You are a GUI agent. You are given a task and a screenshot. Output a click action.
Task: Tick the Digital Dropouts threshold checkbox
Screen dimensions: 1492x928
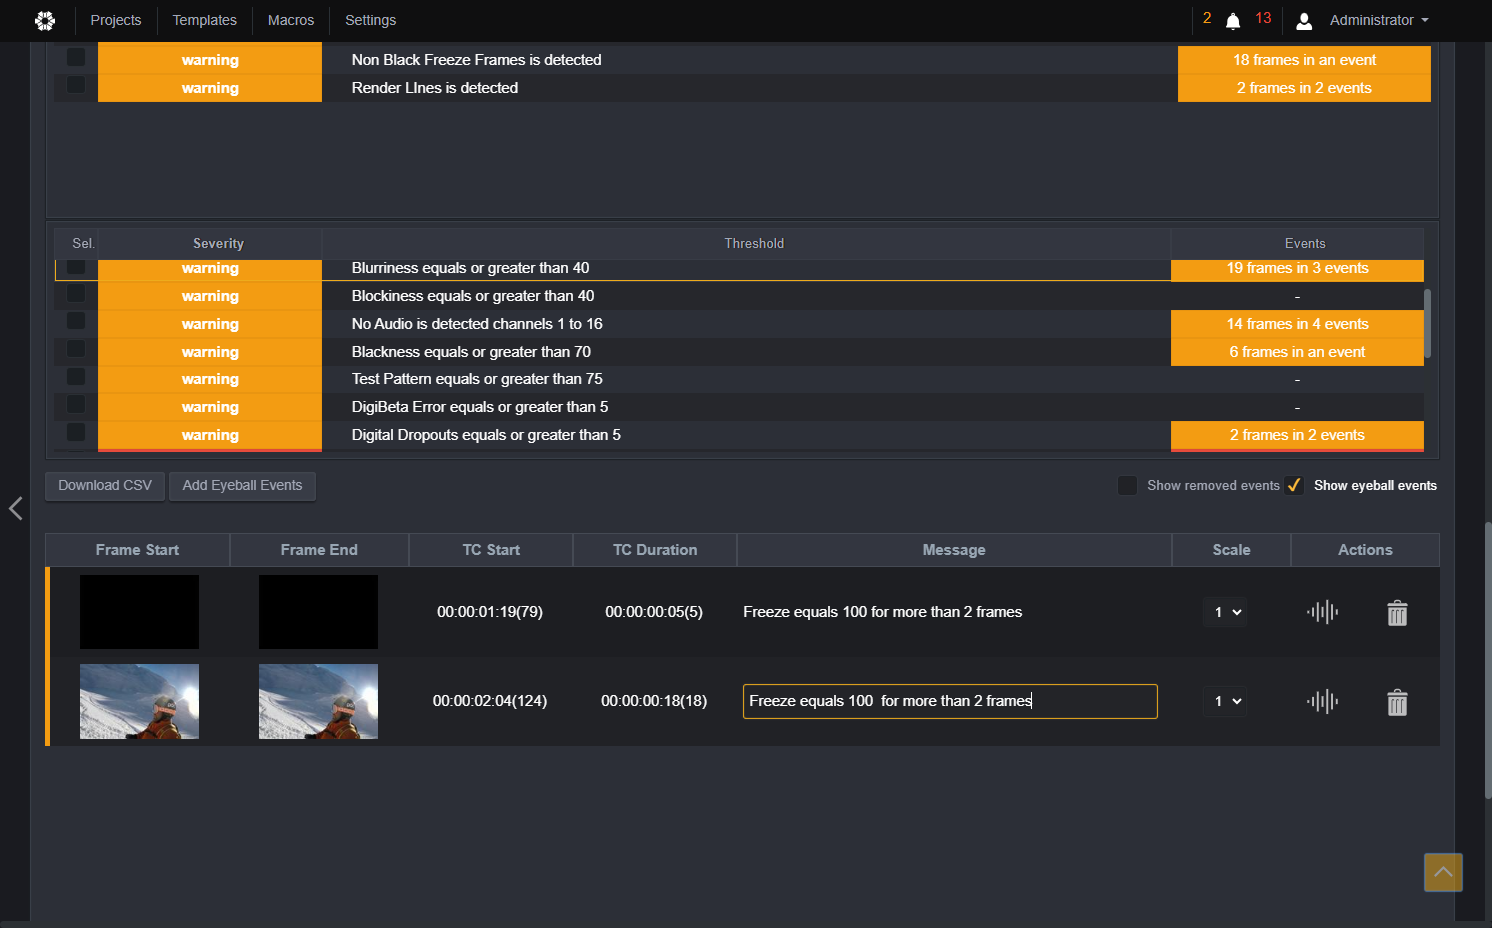point(76,432)
